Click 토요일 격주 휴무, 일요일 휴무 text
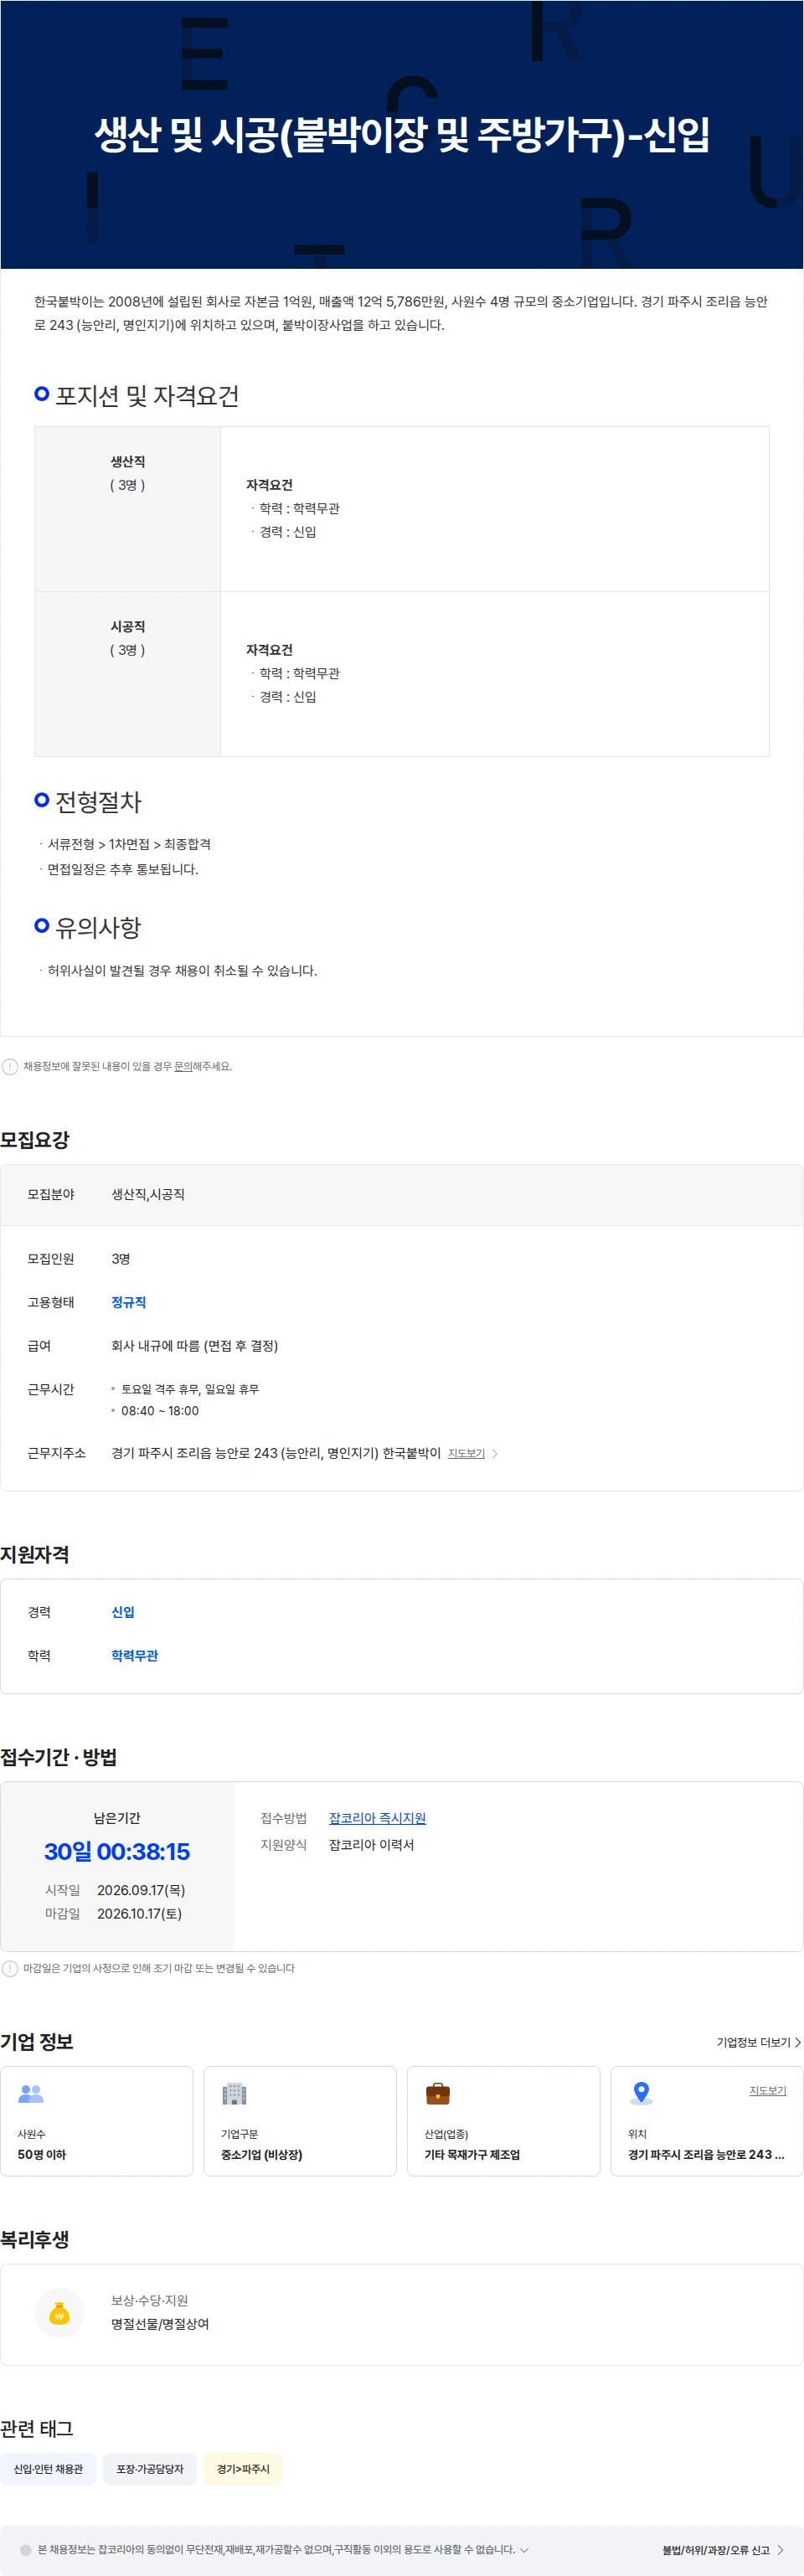 (x=190, y=1389)
